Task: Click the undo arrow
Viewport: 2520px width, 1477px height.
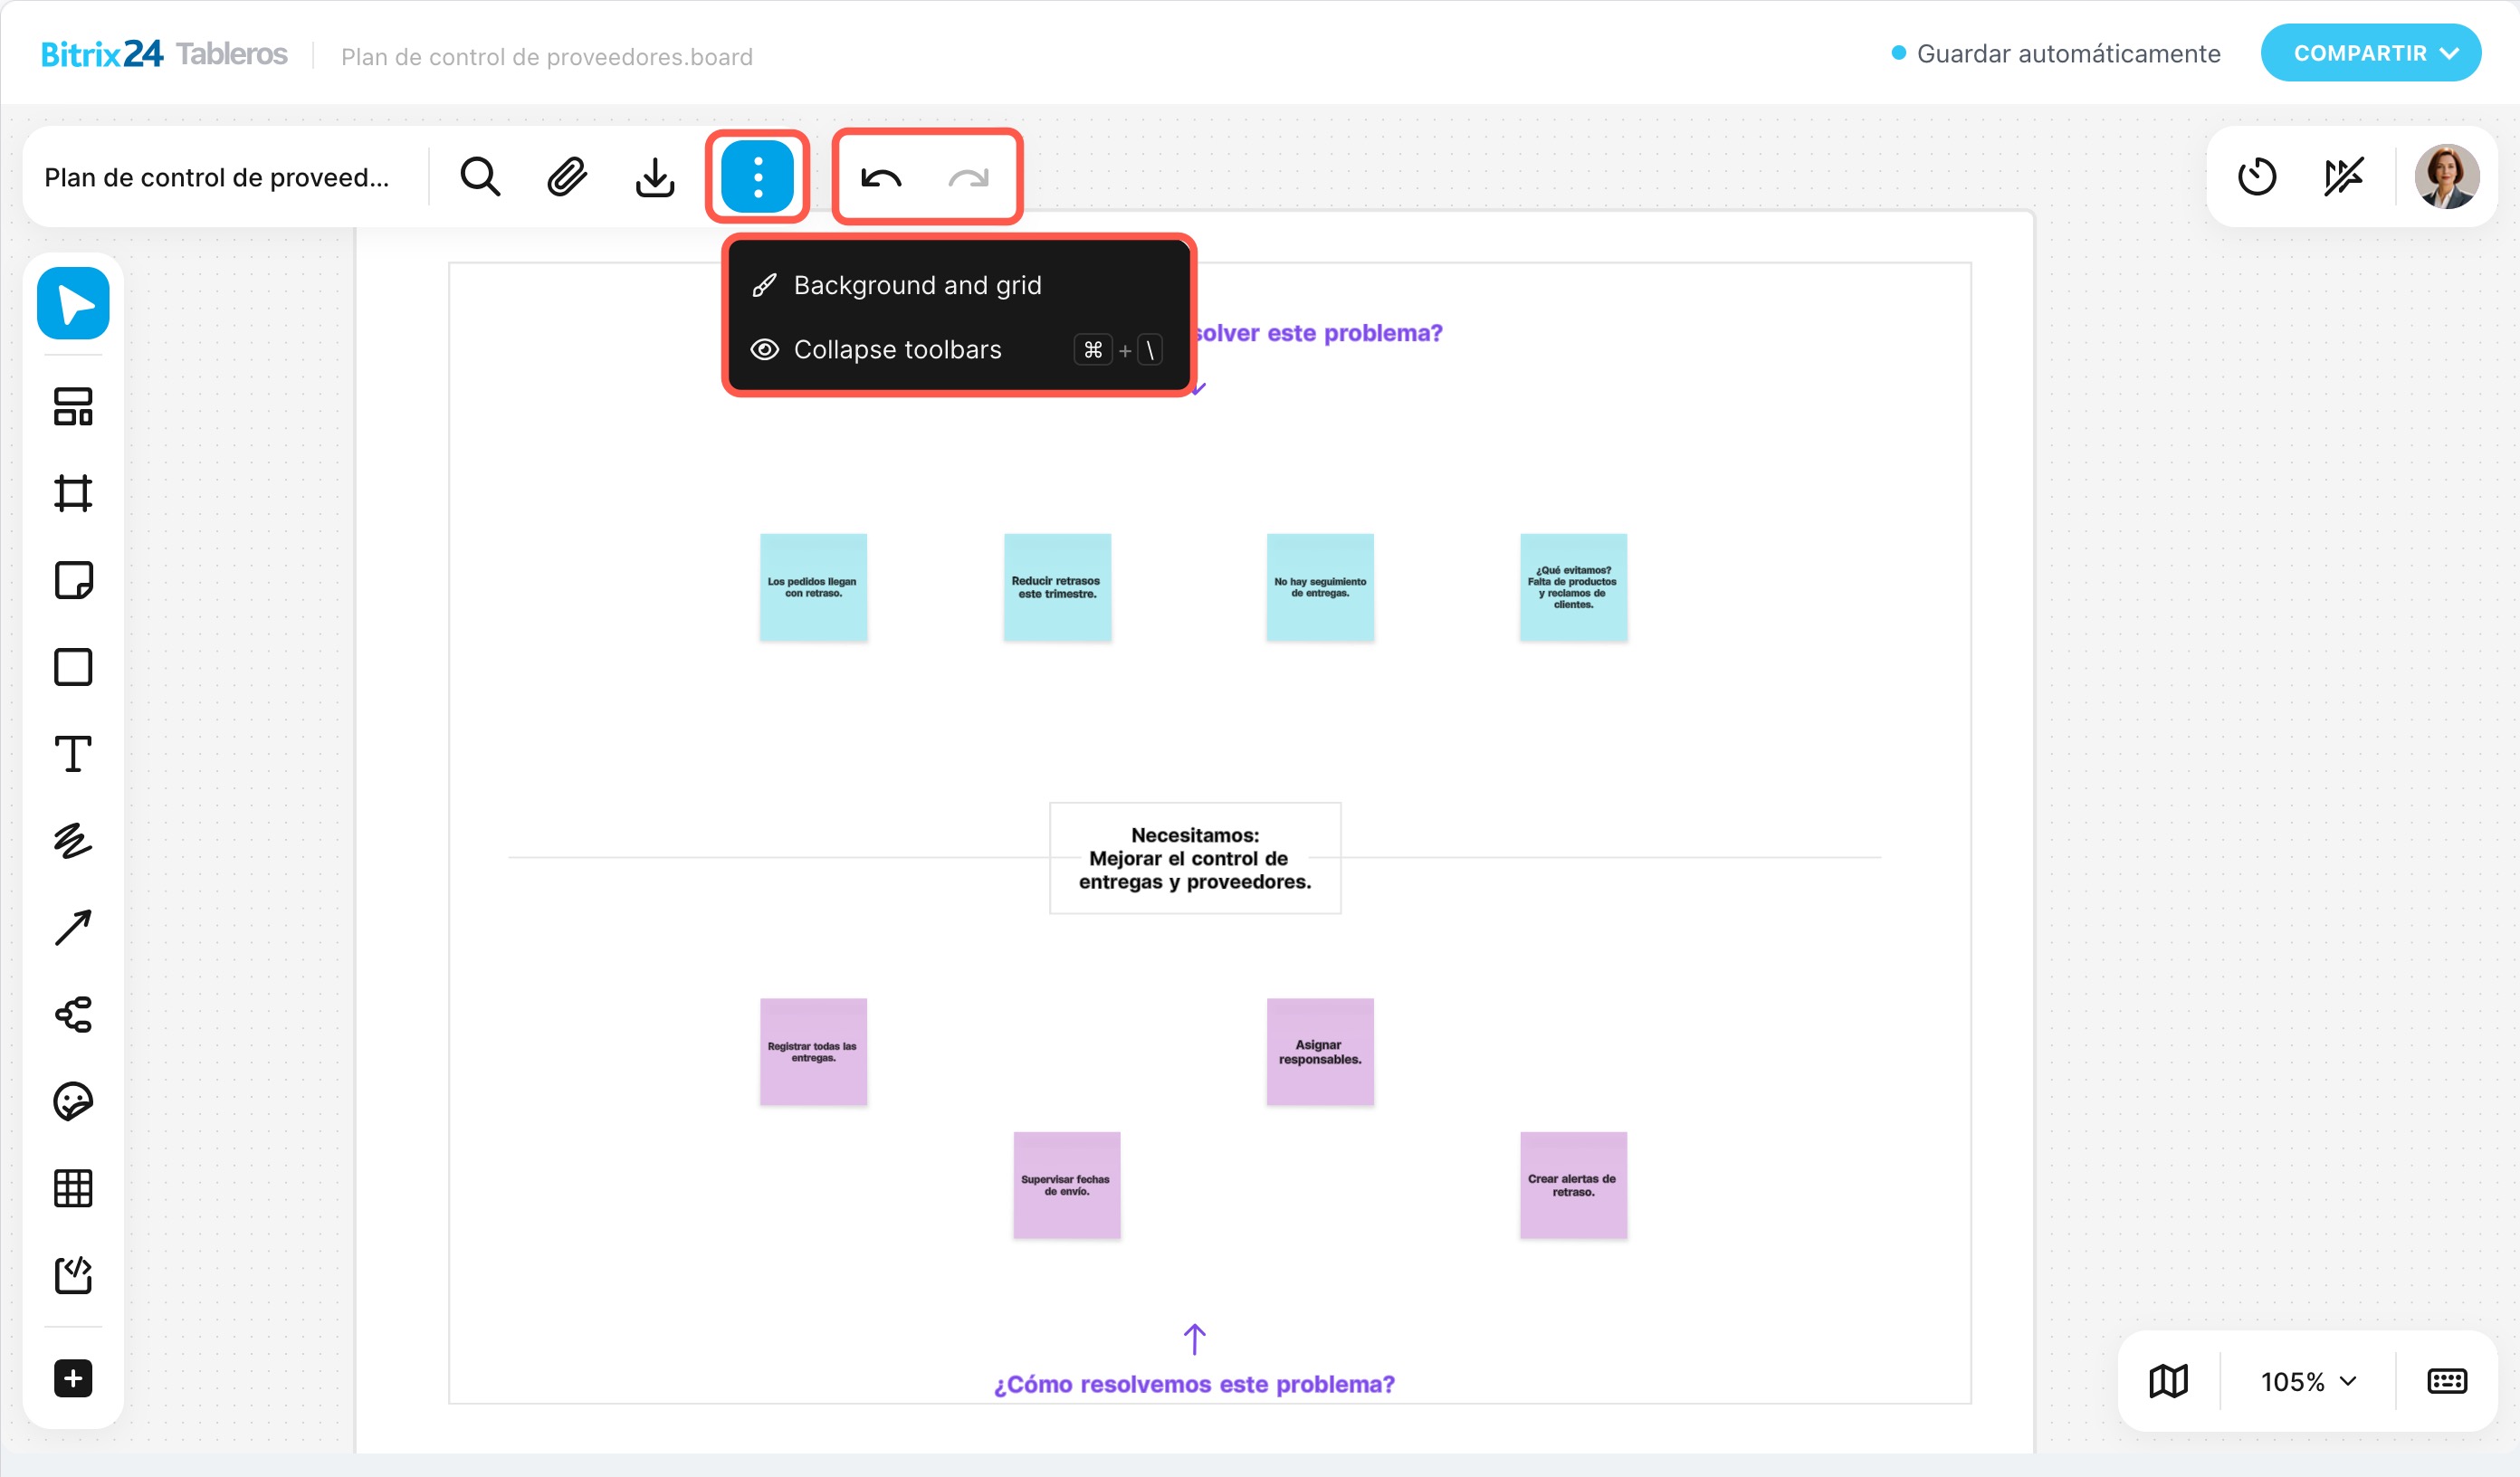Action: pos(881,178)
